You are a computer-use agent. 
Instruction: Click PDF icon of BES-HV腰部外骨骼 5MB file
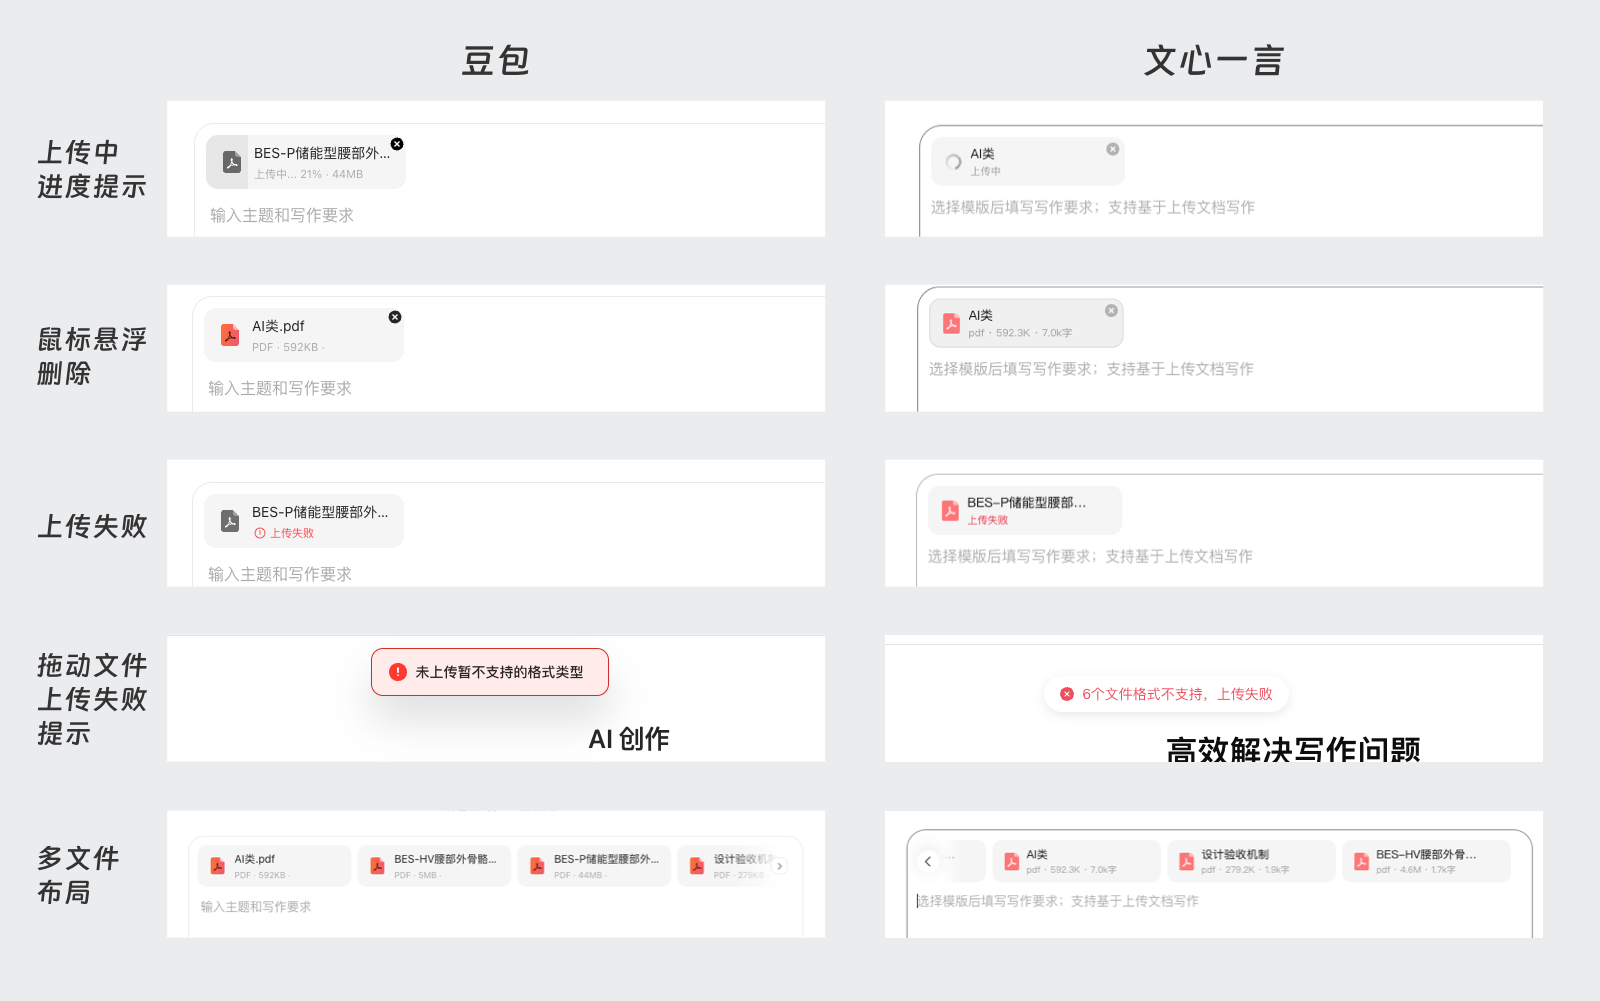coord(377,866)
